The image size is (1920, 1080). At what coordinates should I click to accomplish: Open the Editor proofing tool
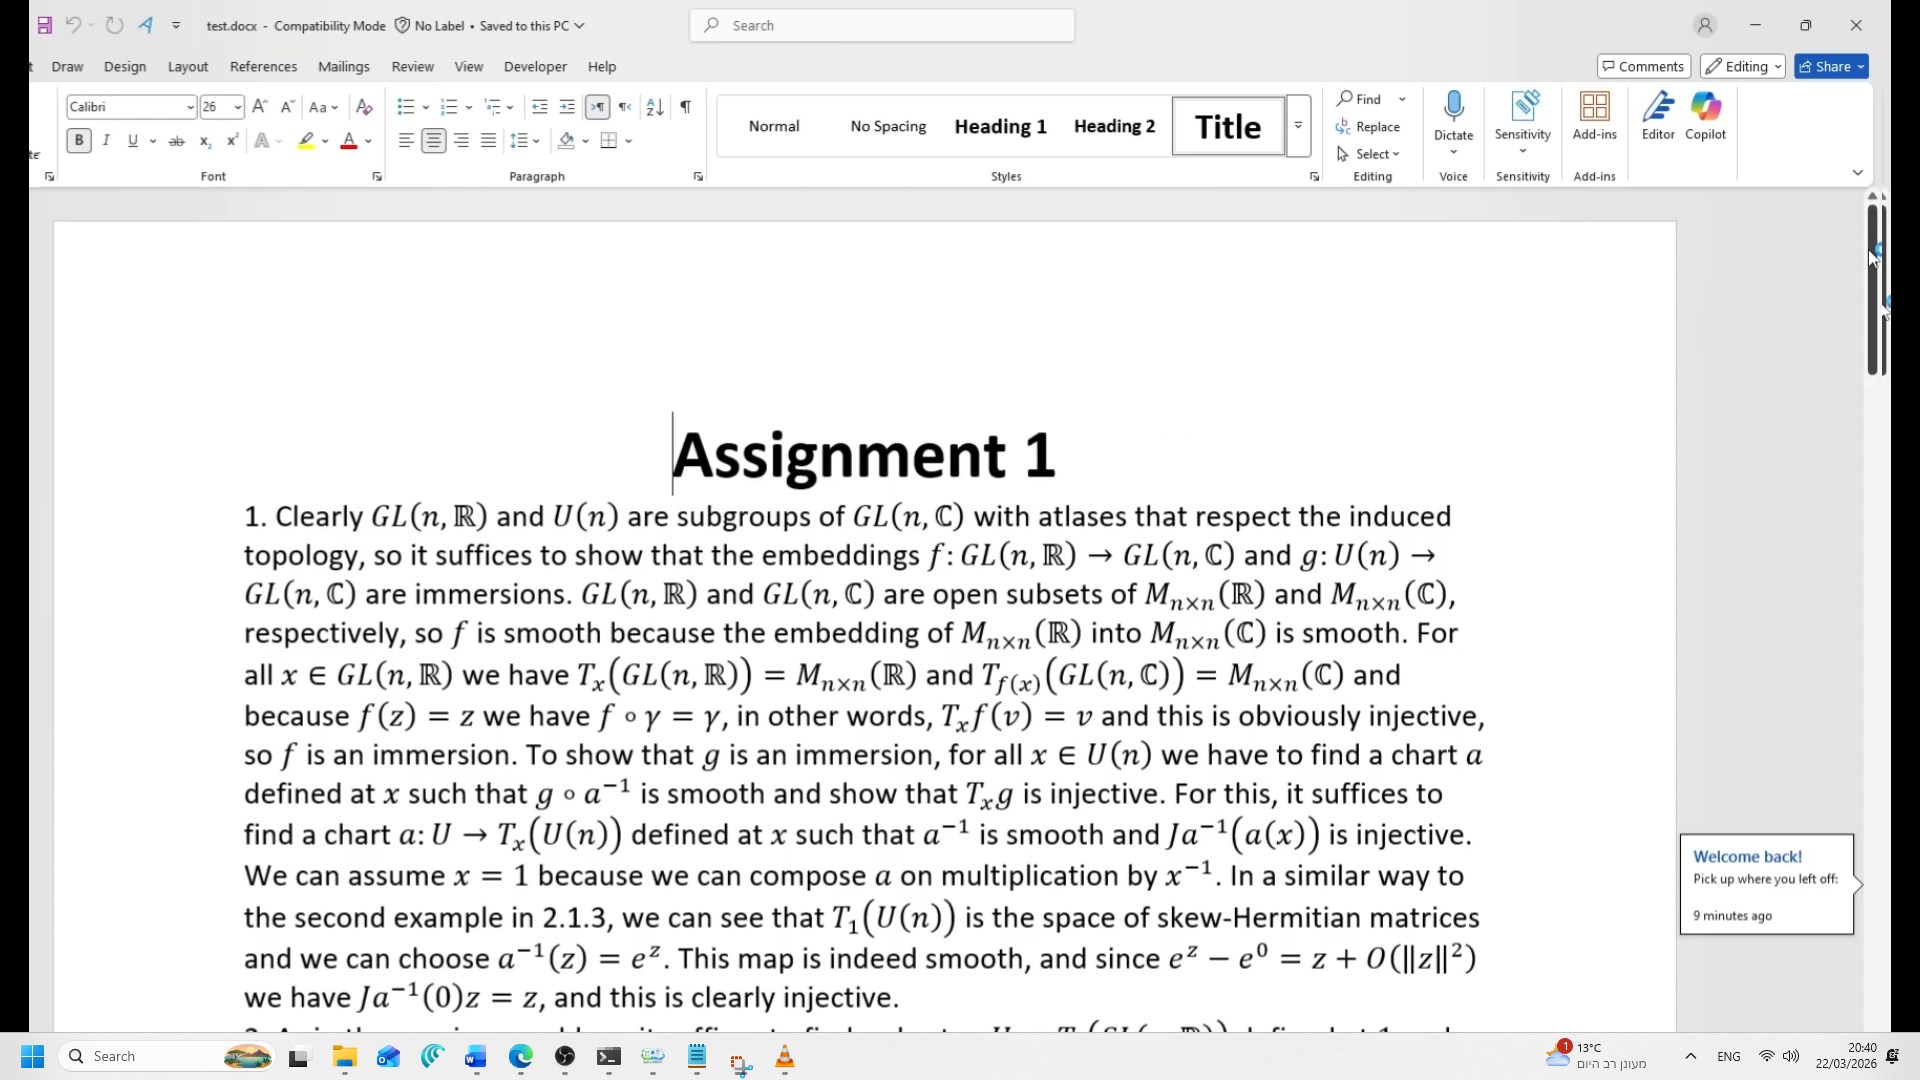[x=1657, y=116]
